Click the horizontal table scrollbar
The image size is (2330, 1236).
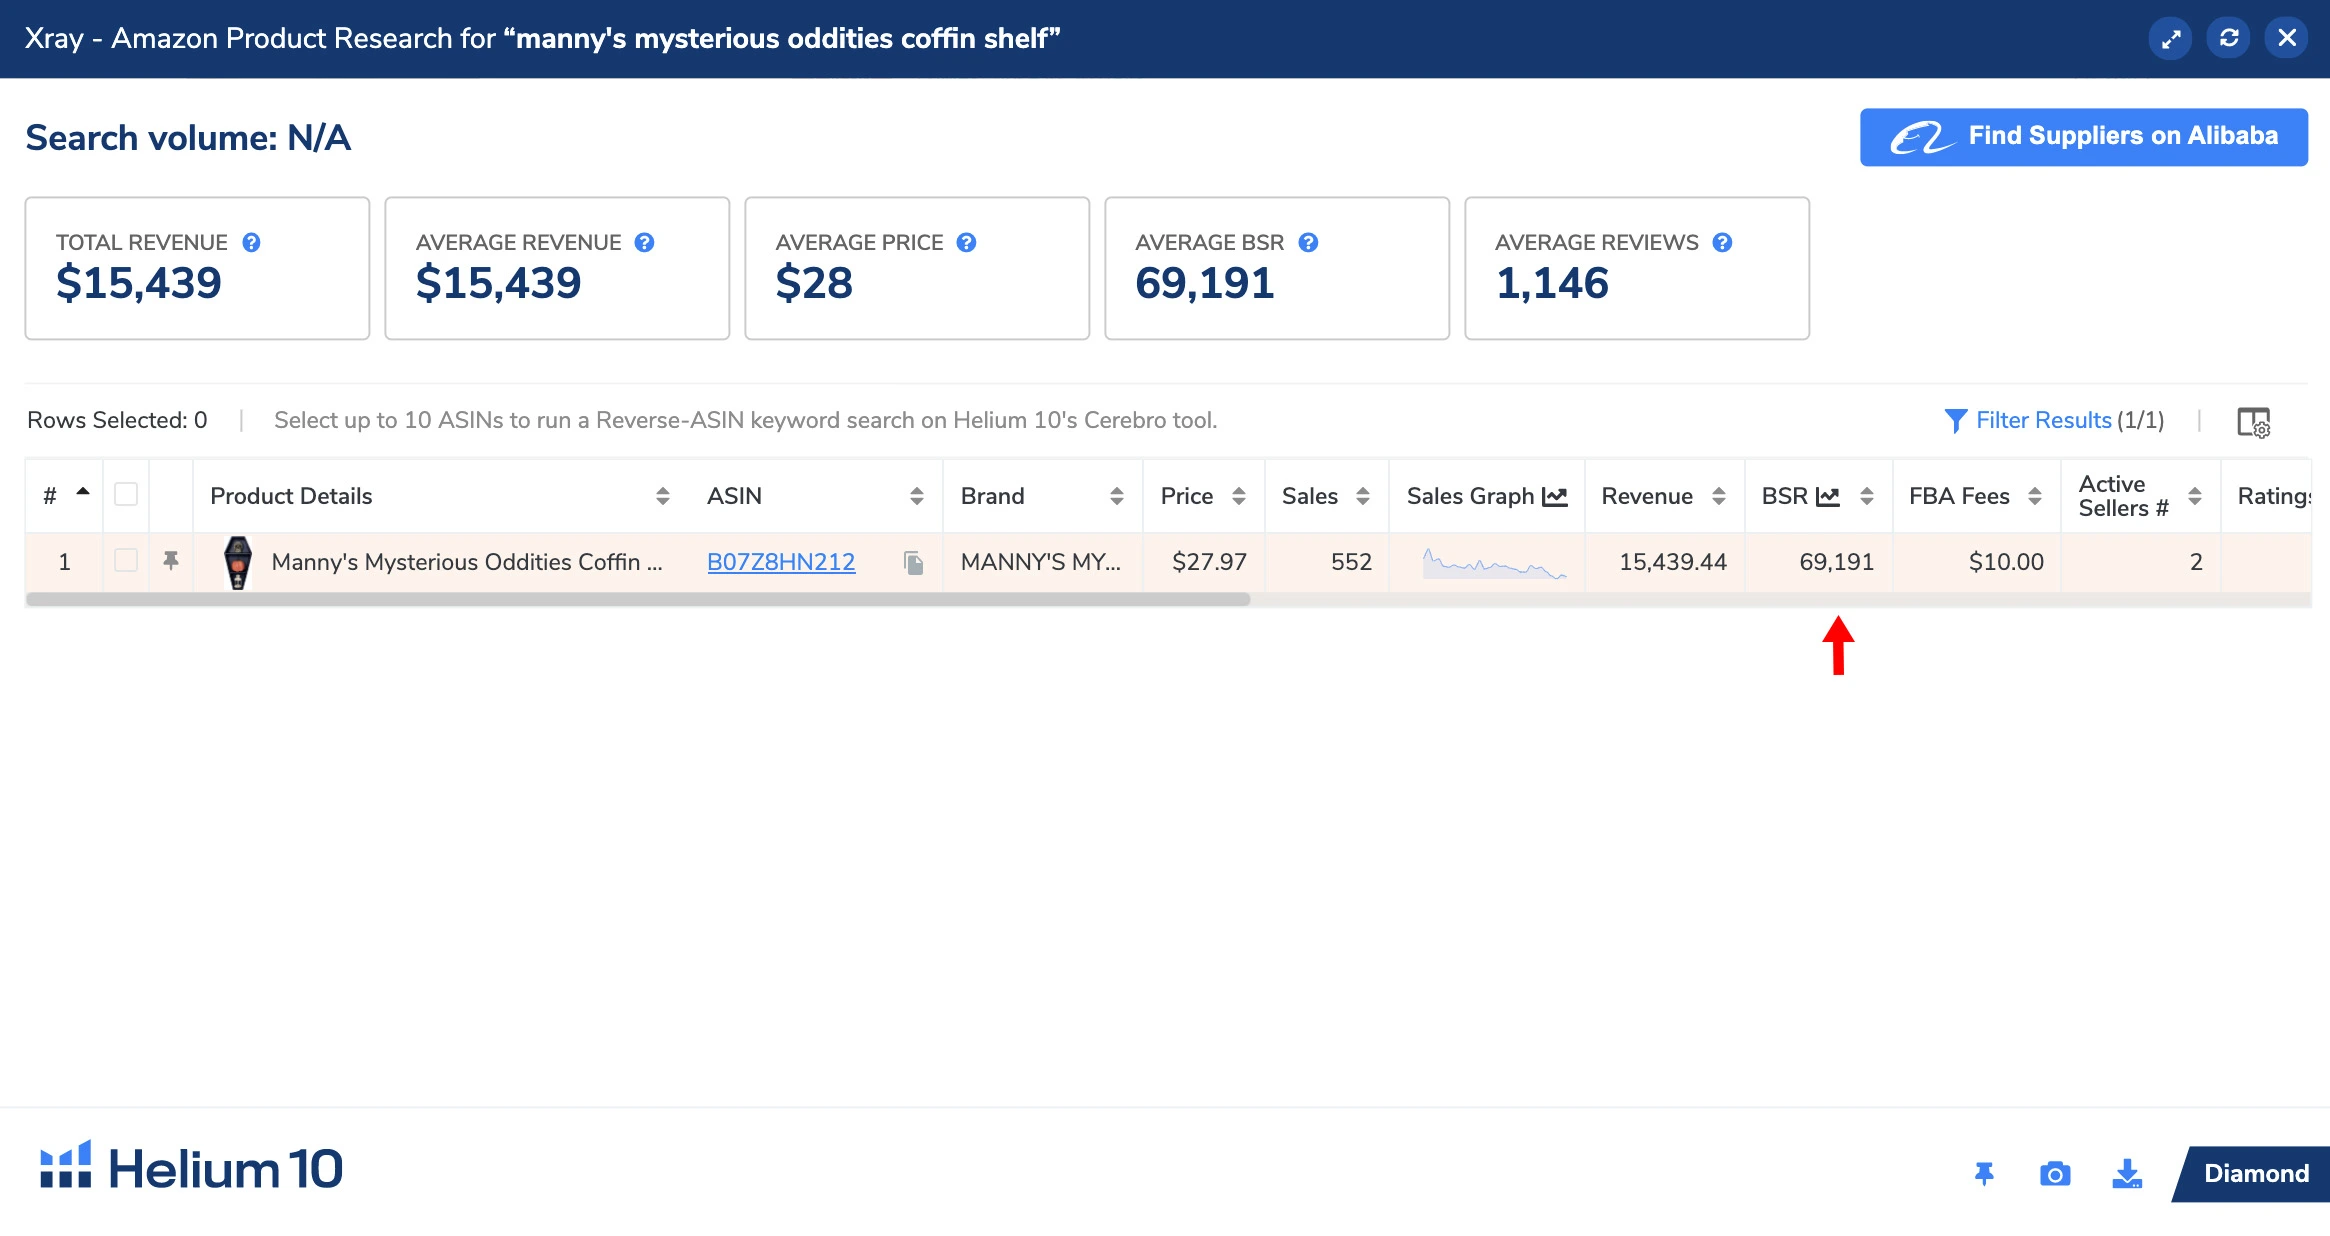pos(637,600)
